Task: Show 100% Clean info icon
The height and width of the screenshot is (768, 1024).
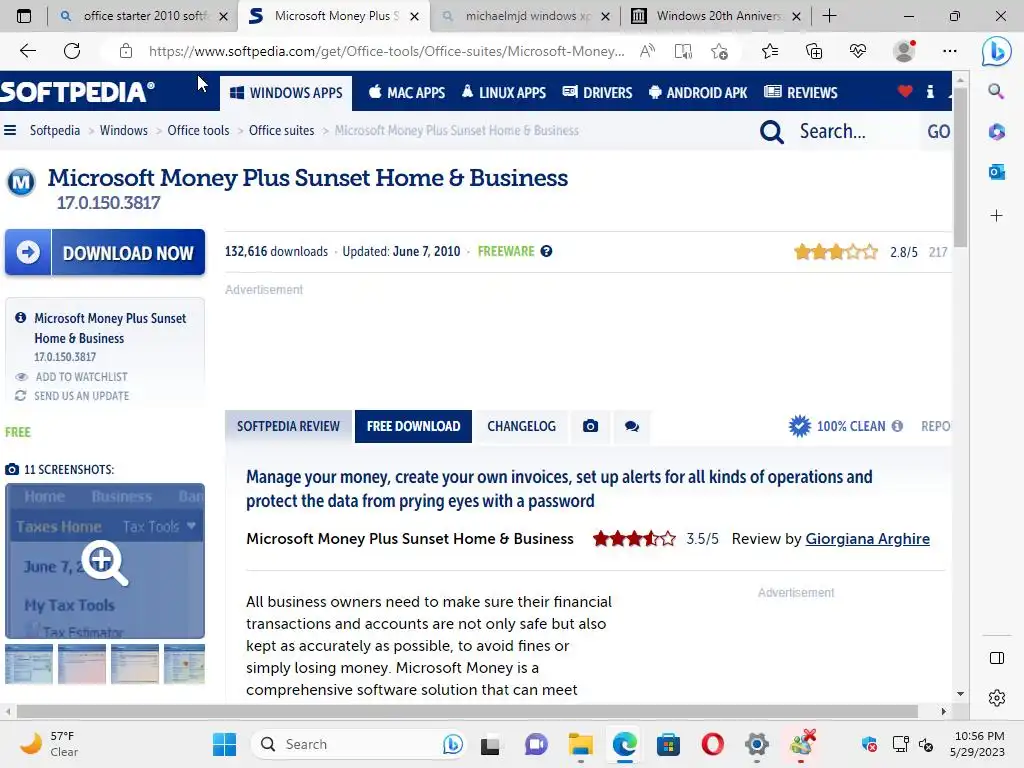Action: pyautogui.click(x=897, y=426)
